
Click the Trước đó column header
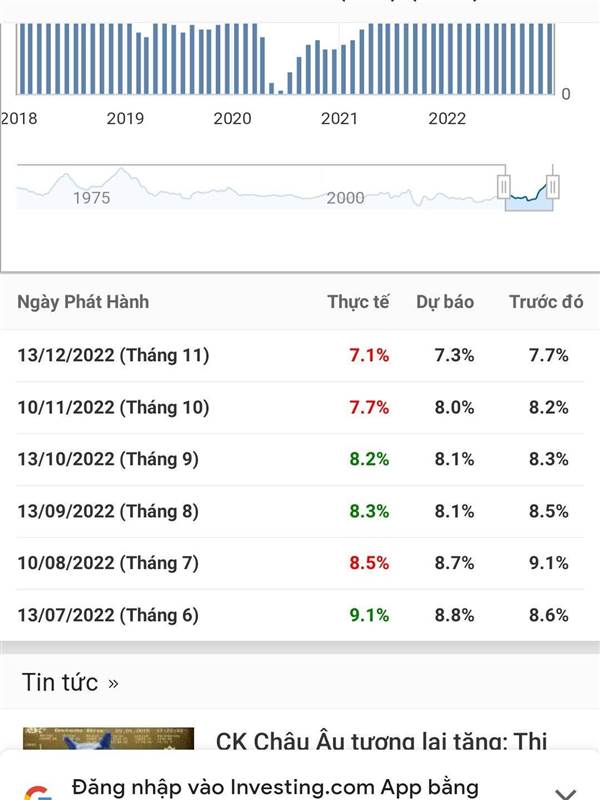pyautogui.click(x=546, y=302)
